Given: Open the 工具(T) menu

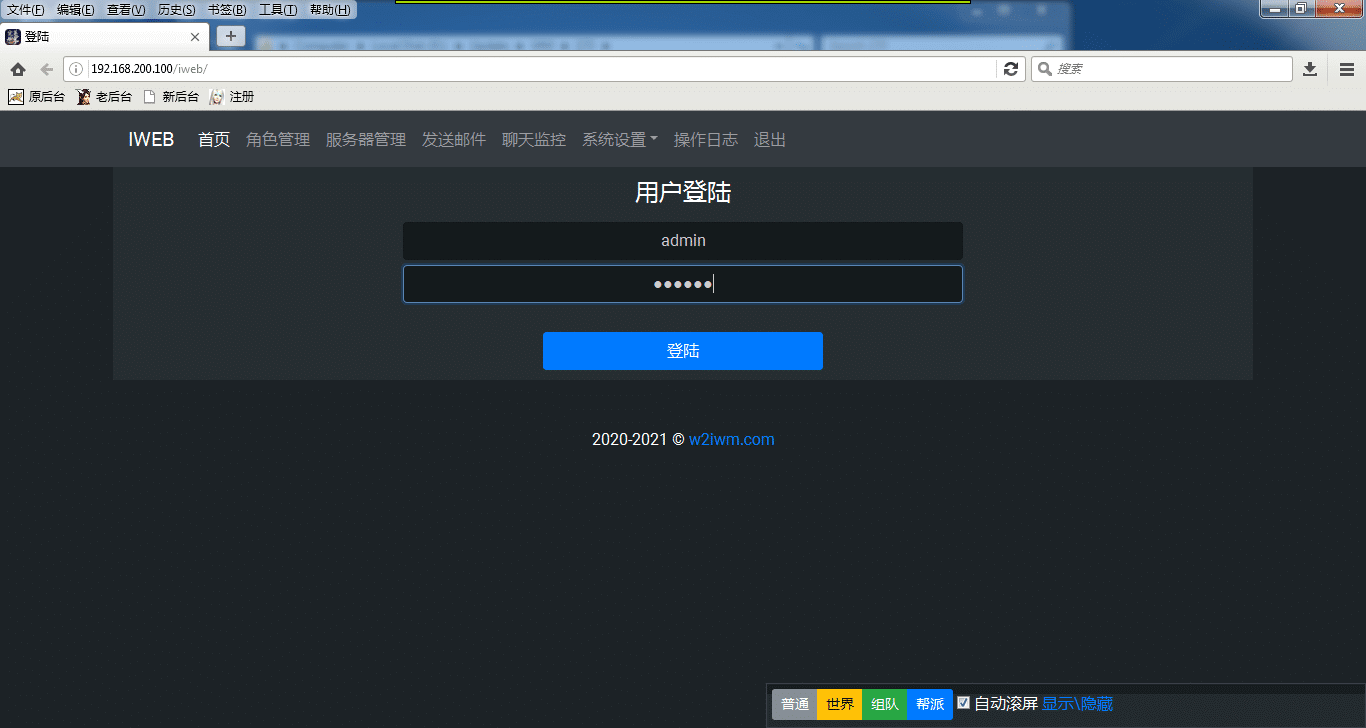Looking at the screenshot, I should point(278,10).
